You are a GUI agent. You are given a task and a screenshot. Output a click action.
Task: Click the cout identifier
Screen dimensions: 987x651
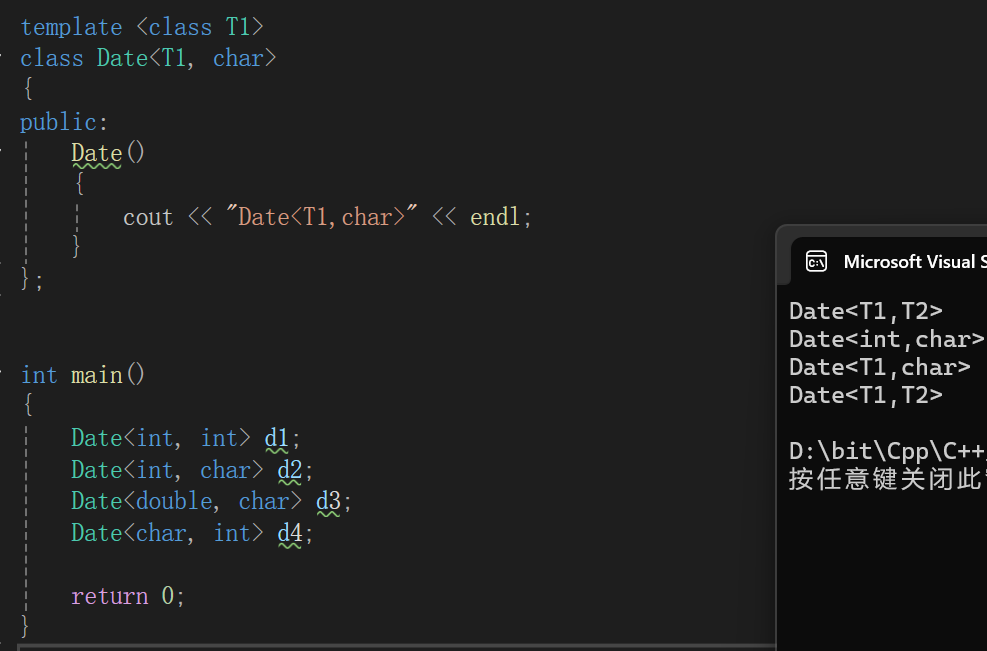pyautogui.click(x=148, y=217)
